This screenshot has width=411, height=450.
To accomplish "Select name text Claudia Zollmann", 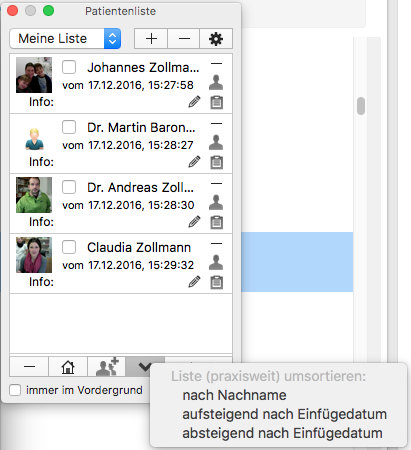I will 139,247.
